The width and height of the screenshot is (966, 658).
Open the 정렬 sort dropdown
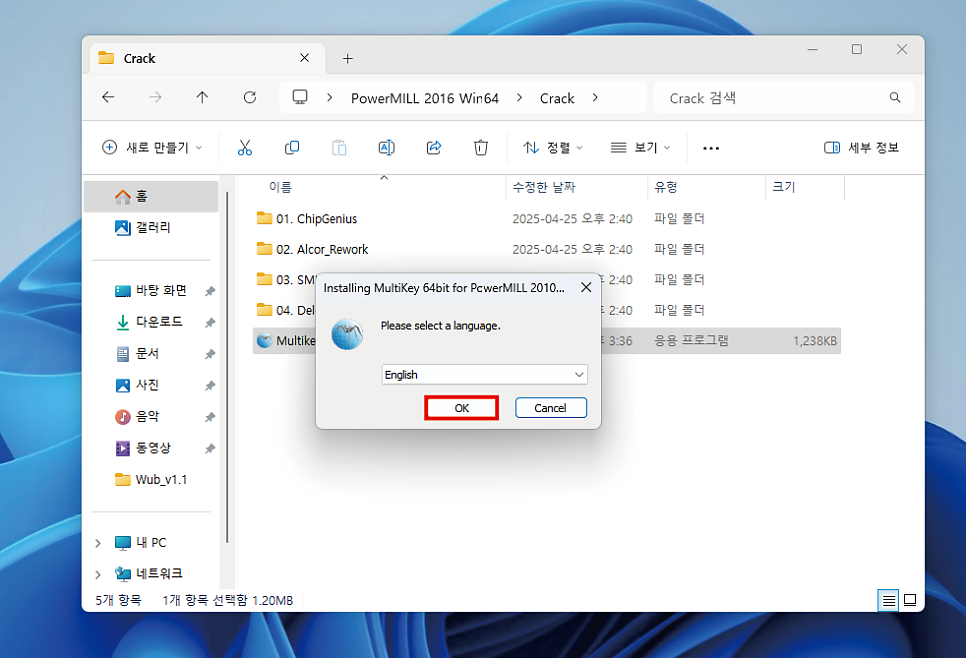553,147
